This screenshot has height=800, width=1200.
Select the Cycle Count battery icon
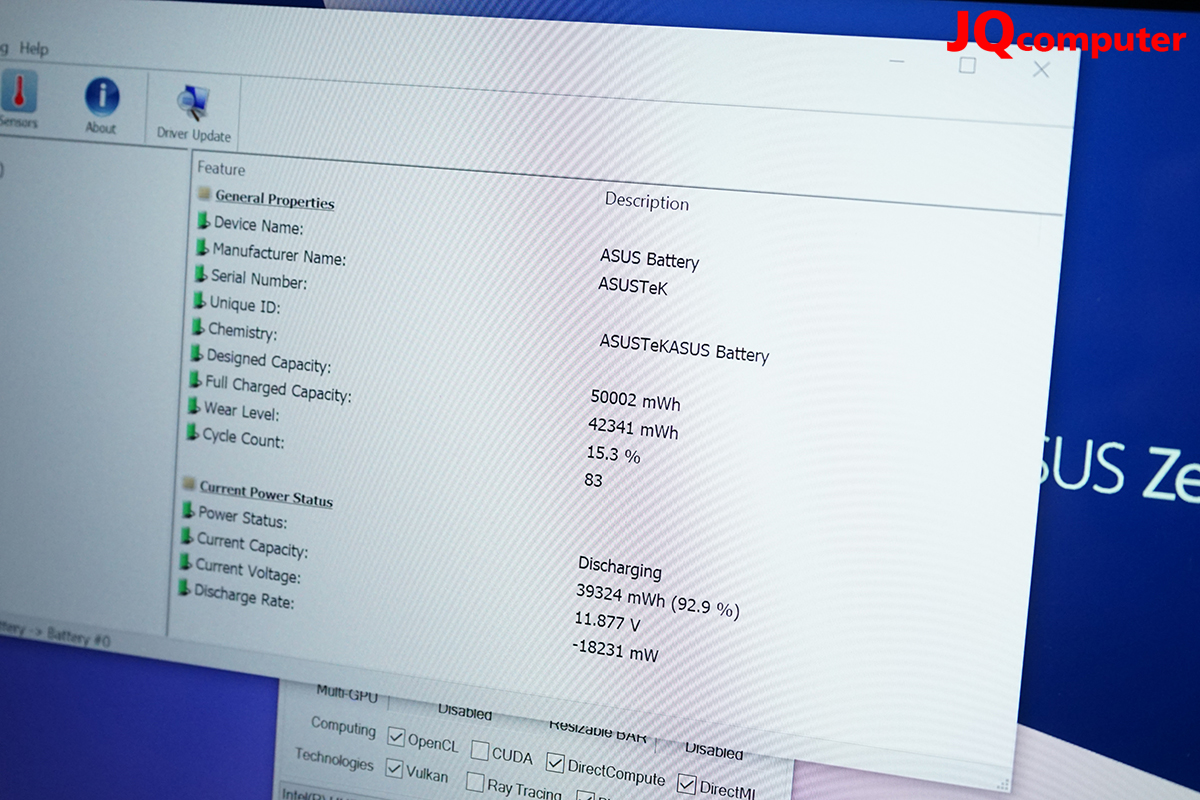click(192, 432)
